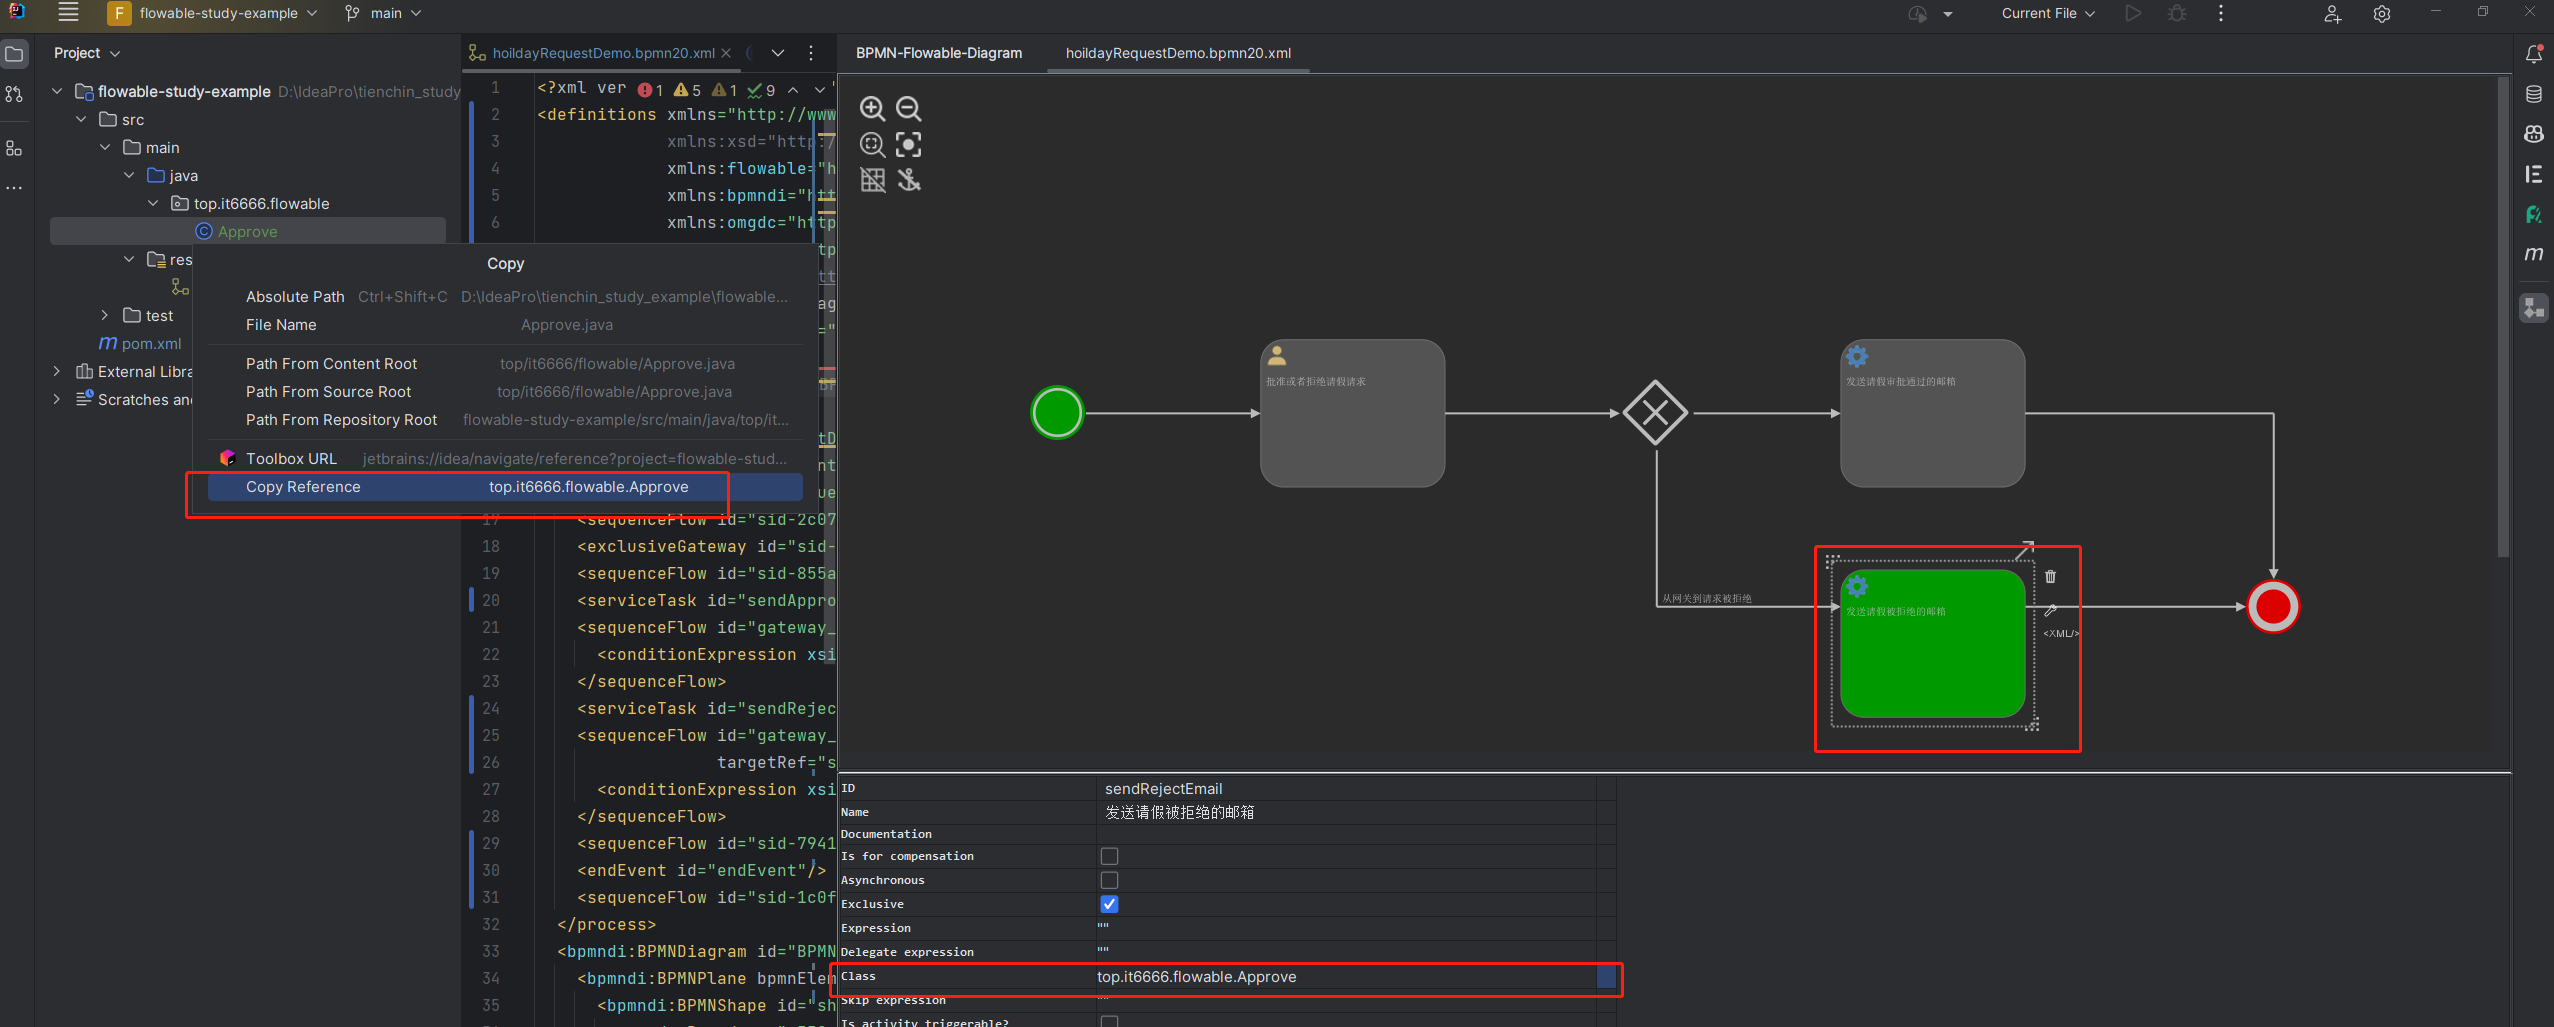Collapse the src folder in project tree
This screenshot has width=2554, height=1027.
click(82, 120)
